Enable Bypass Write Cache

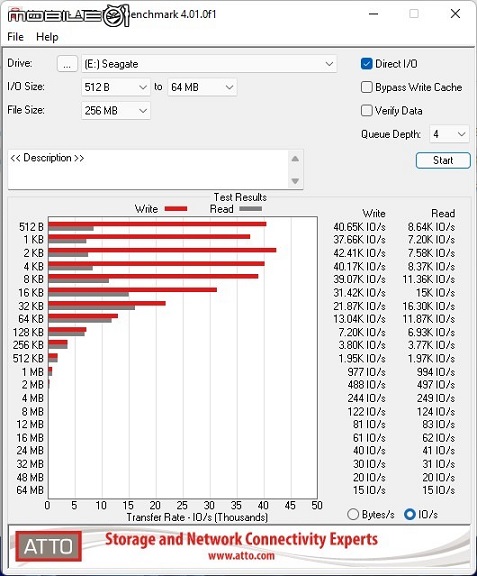click(366, 87)
